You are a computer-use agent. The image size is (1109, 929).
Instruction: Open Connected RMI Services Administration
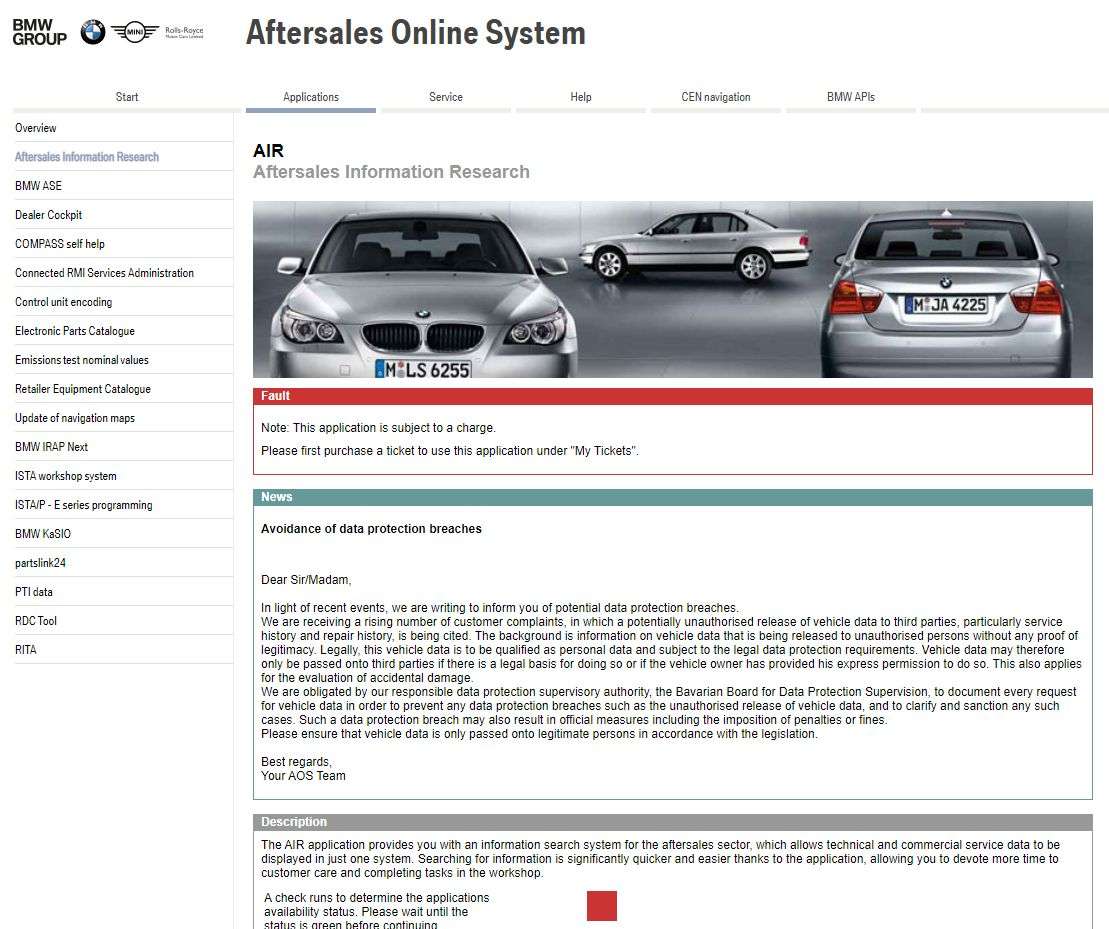click(x=123, y=273)
